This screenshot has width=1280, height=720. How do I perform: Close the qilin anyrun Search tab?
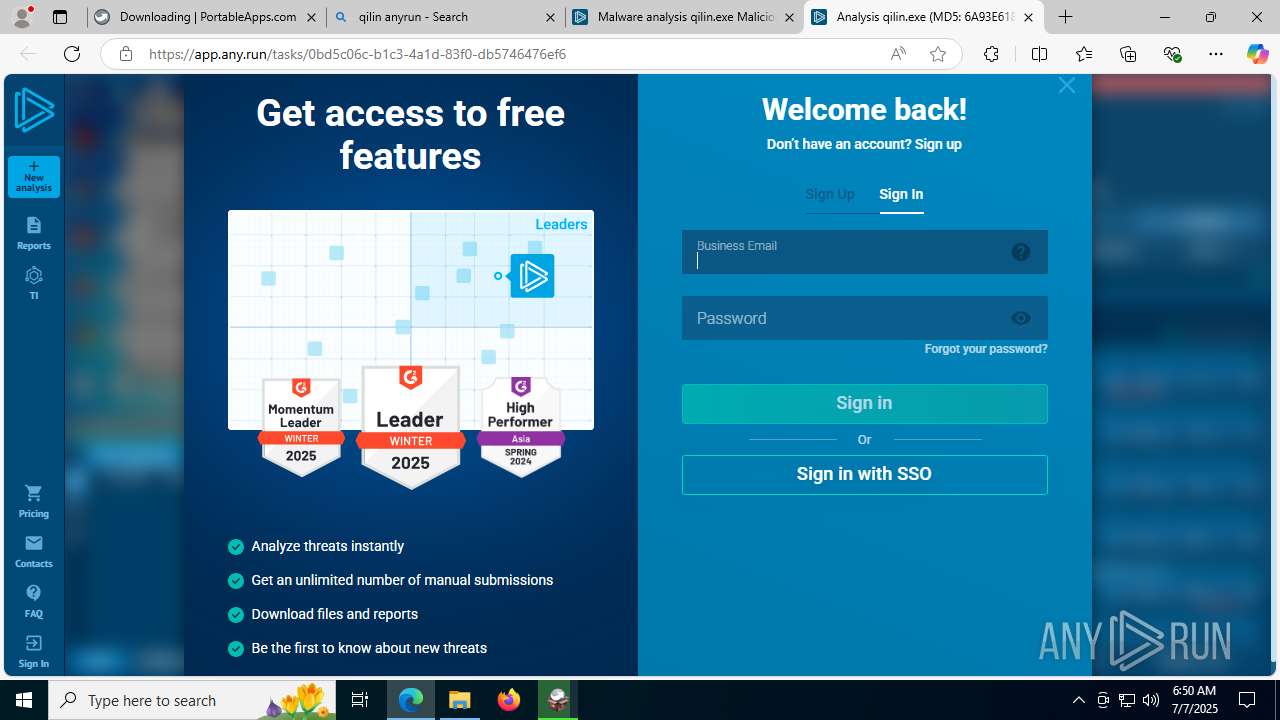click(x=551, y=17)
